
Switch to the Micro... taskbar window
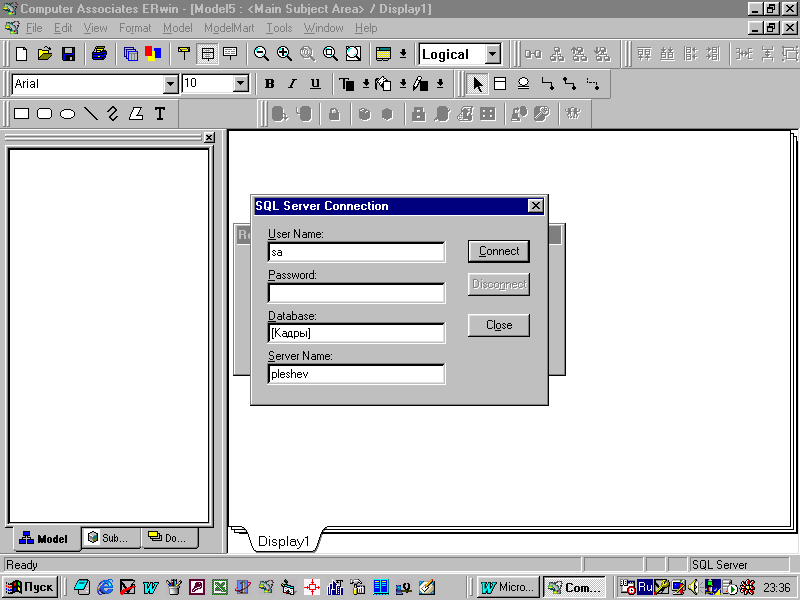coord(508,587)
